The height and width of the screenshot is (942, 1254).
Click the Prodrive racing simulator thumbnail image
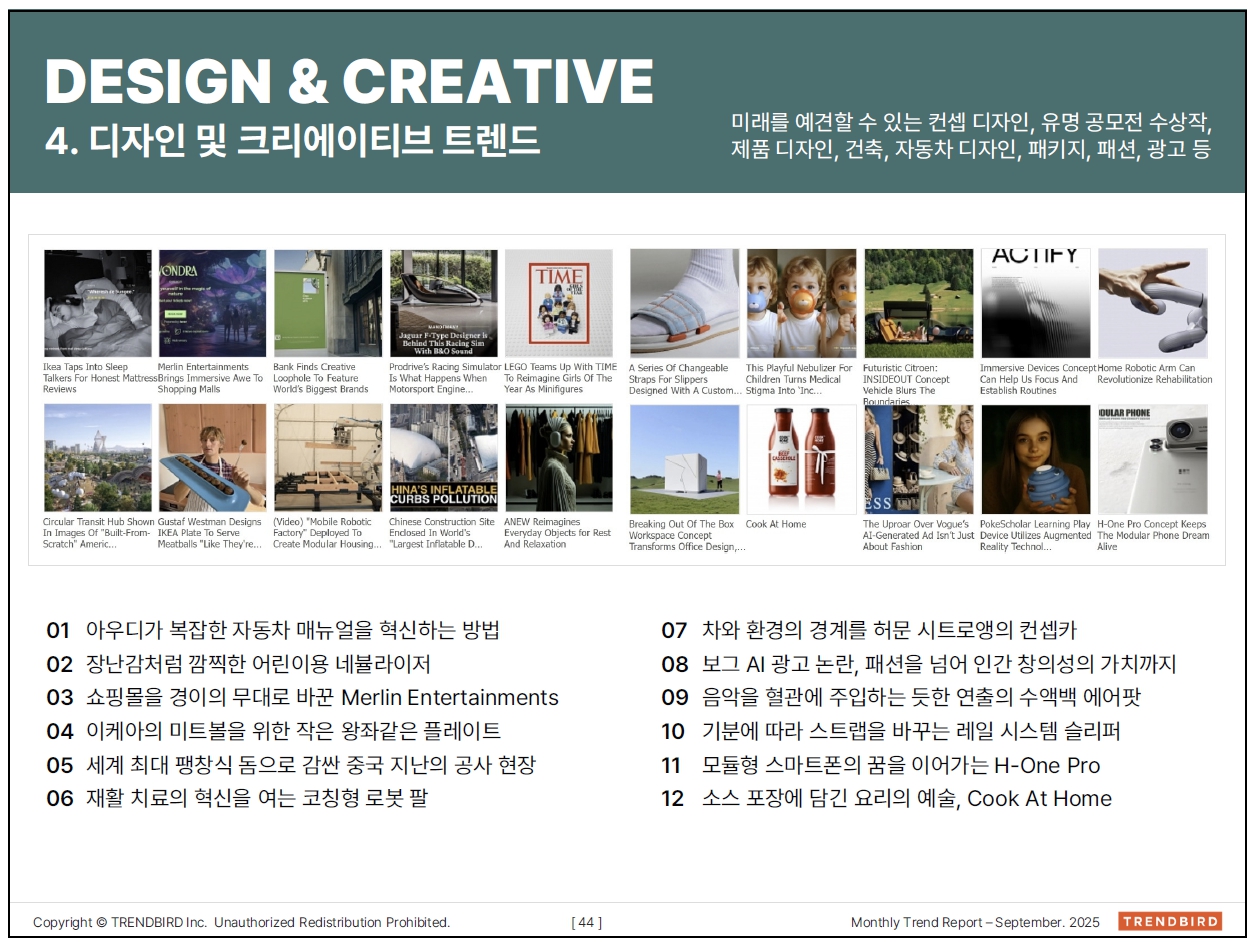pos(443,303)
